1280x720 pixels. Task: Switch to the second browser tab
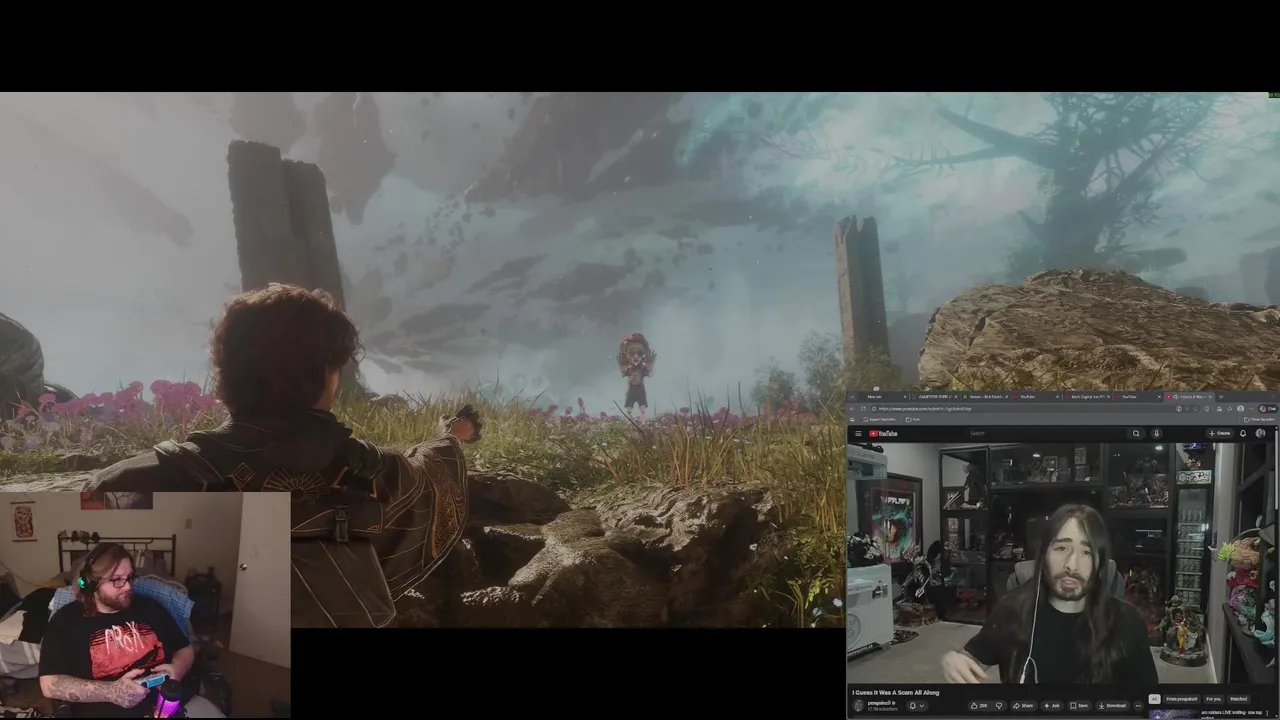(x=935, y=396)
